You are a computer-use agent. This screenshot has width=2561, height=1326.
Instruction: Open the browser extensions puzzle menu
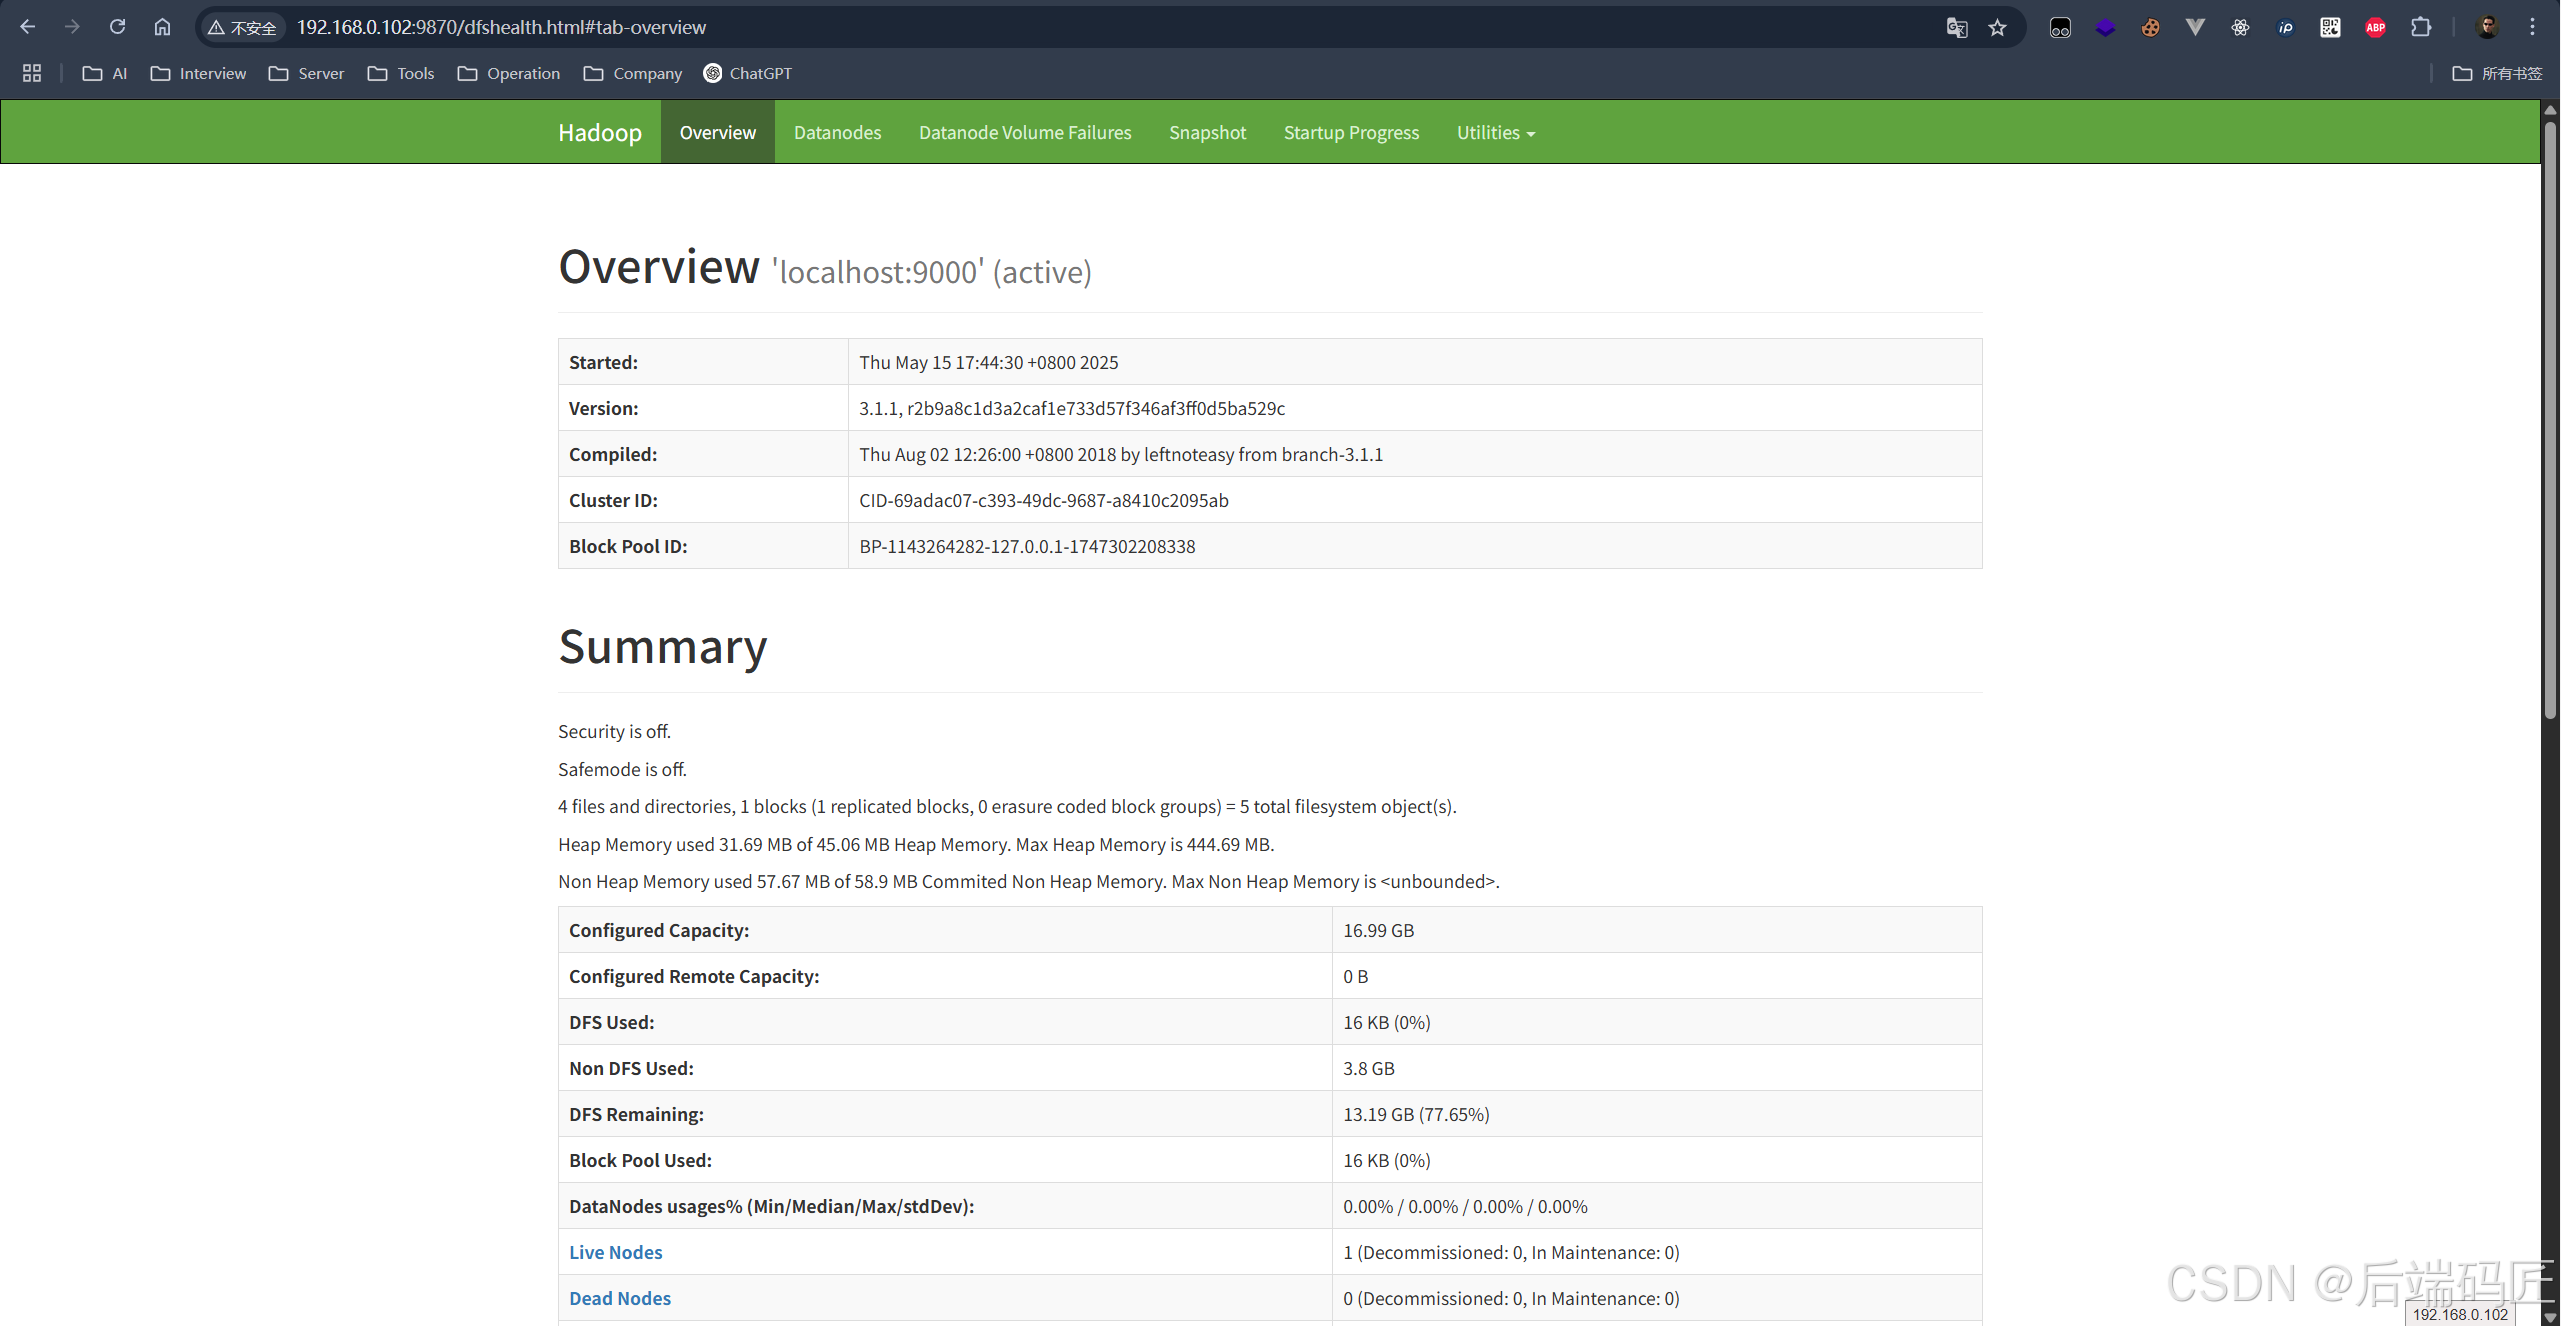click(2421, 28)
